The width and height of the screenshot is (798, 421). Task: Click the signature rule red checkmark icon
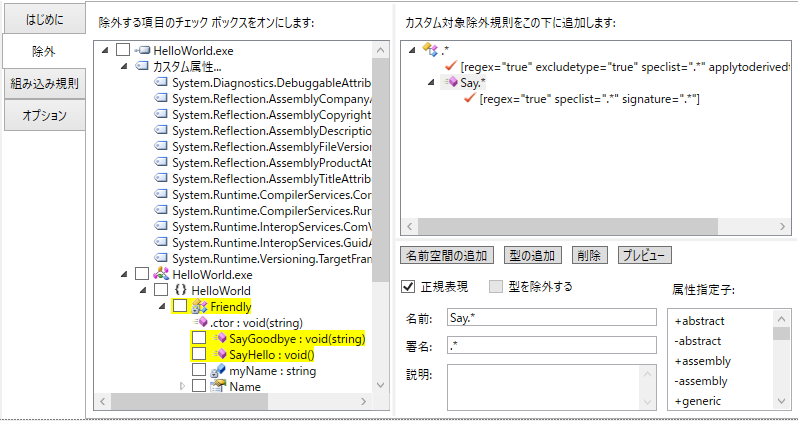pos(470,98)
